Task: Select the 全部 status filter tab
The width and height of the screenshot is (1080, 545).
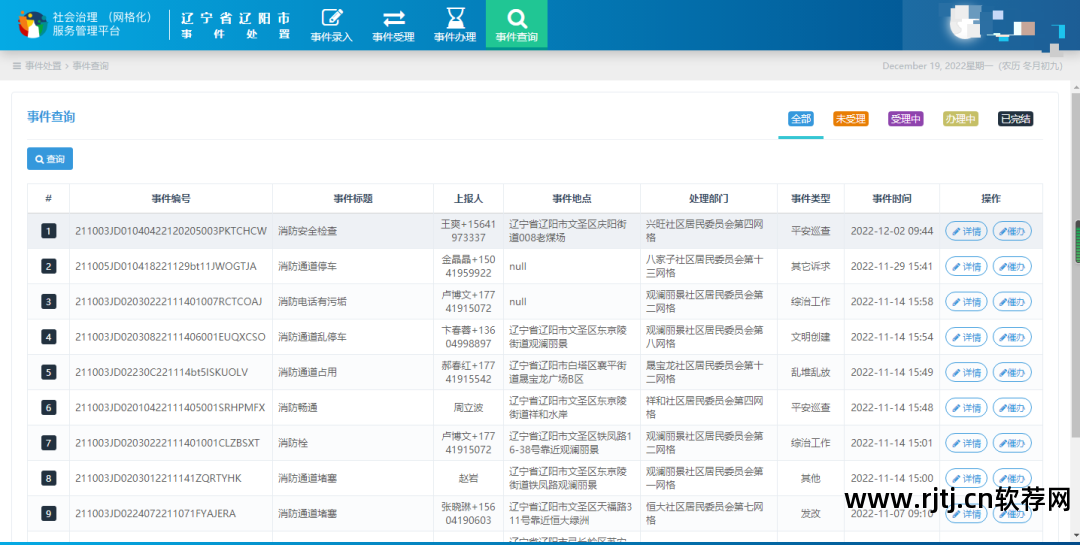Action: 800,119
